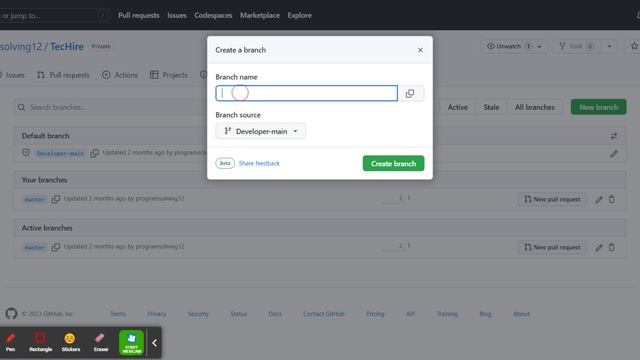Click the pencil icon for Developer-main branch
Screen dimensions: 640x360
[614, 154]
